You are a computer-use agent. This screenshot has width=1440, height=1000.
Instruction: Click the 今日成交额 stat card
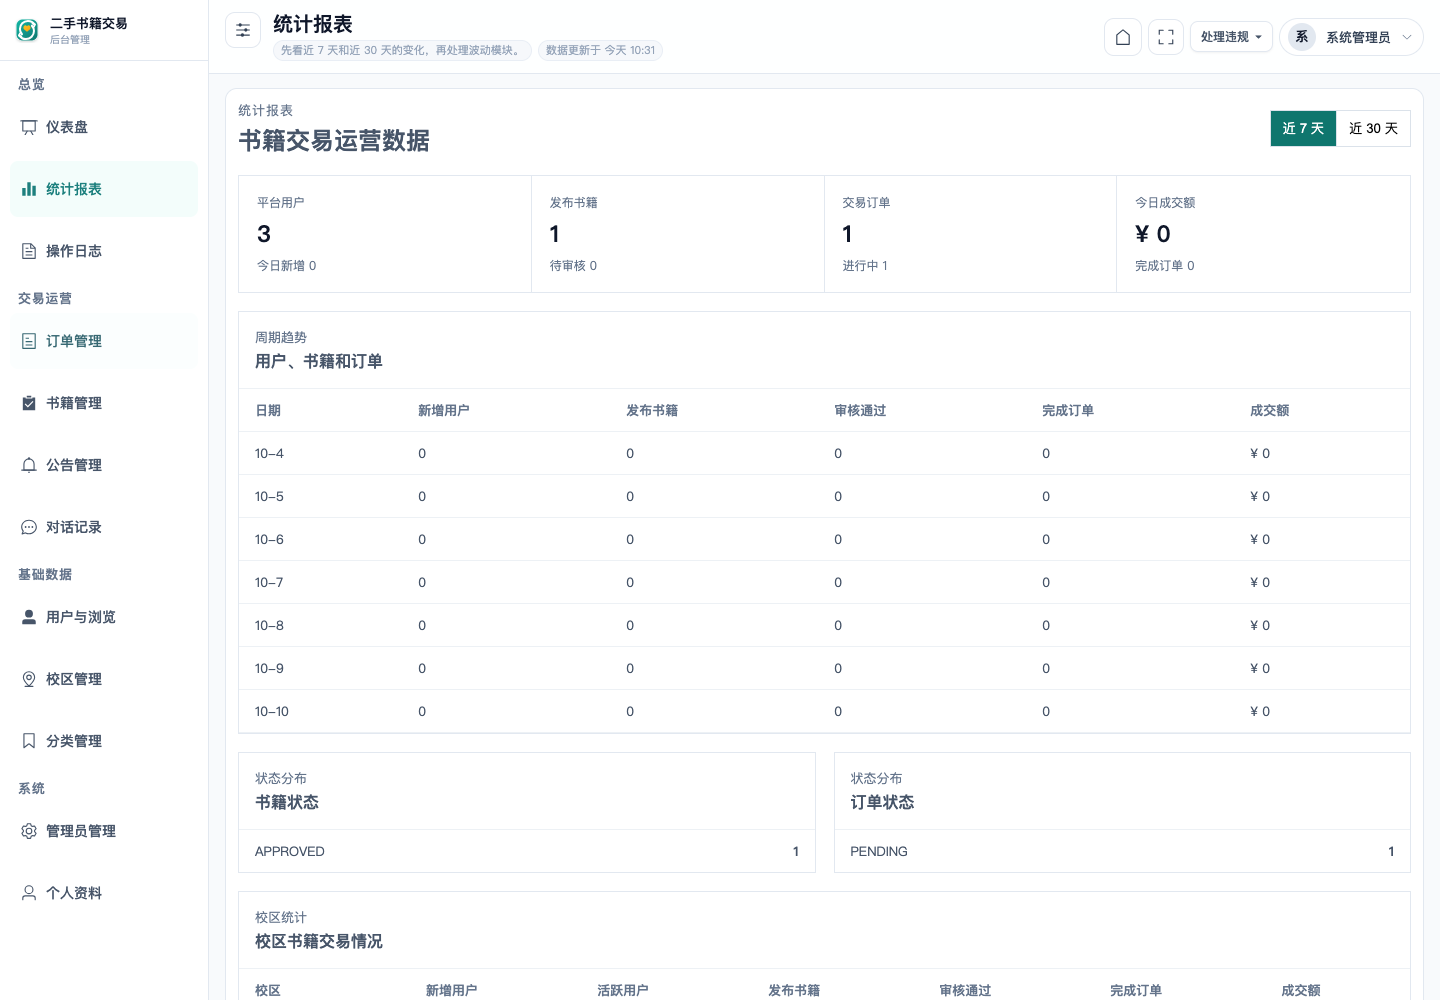pyautogui.click(x=1263, y=234)
